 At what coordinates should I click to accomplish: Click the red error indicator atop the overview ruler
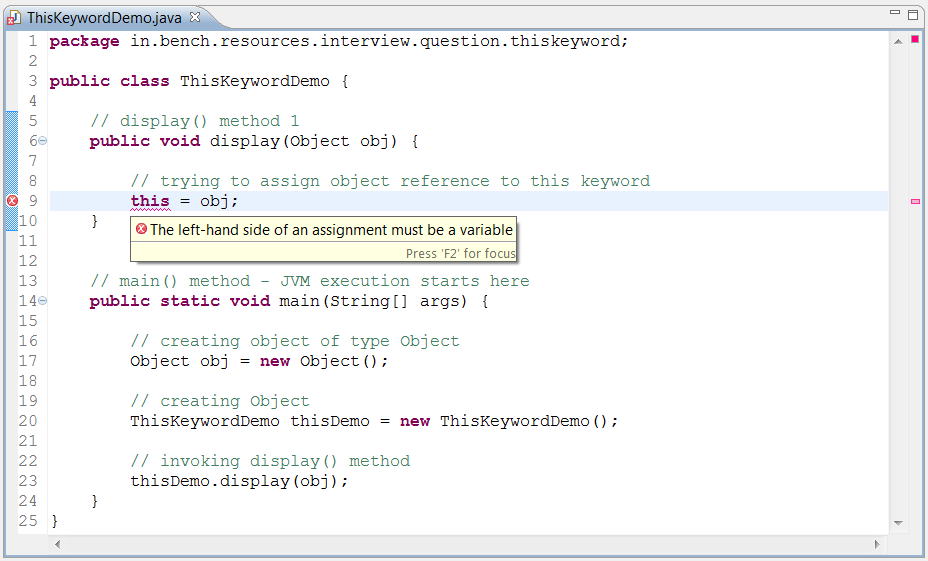pos(915,39)
